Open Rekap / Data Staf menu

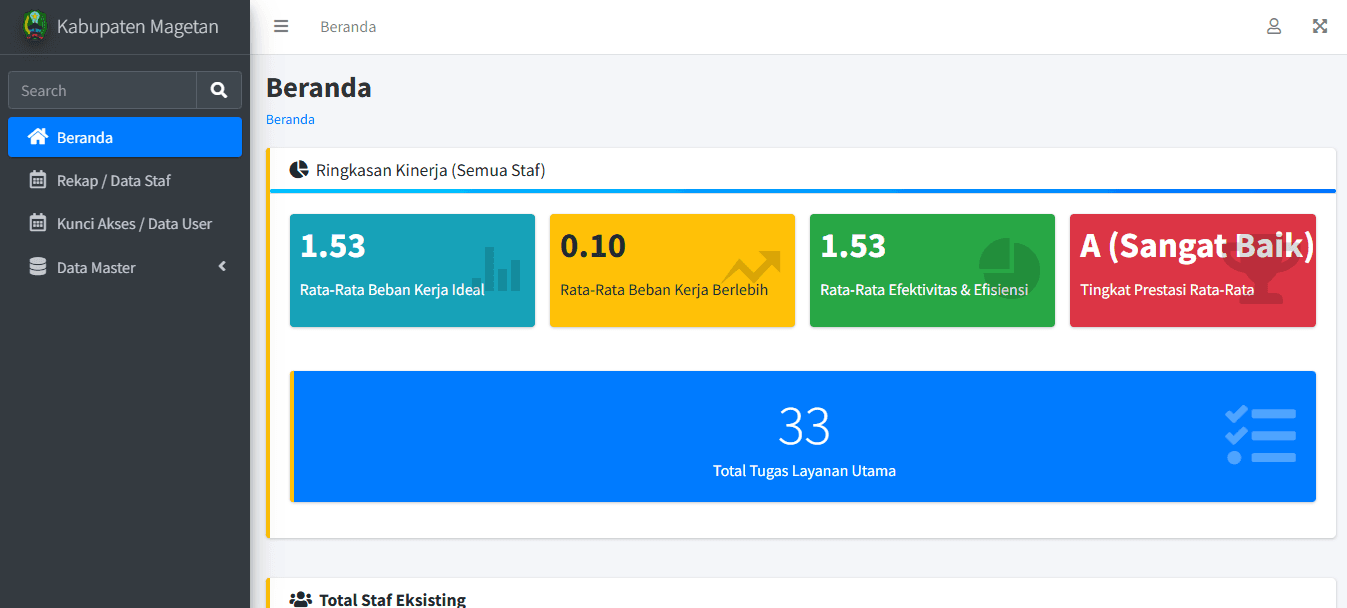[x=113, y=181]
